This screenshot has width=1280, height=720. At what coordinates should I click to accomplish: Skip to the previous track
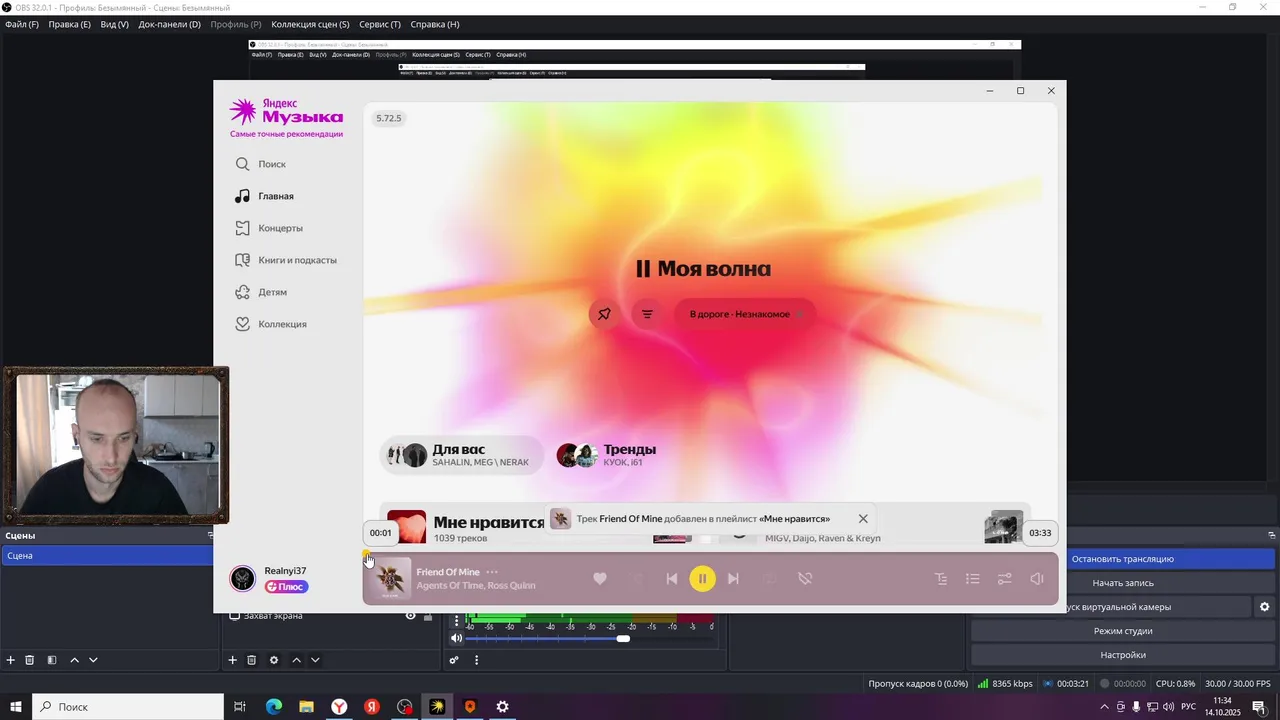(x=672, y=579)
